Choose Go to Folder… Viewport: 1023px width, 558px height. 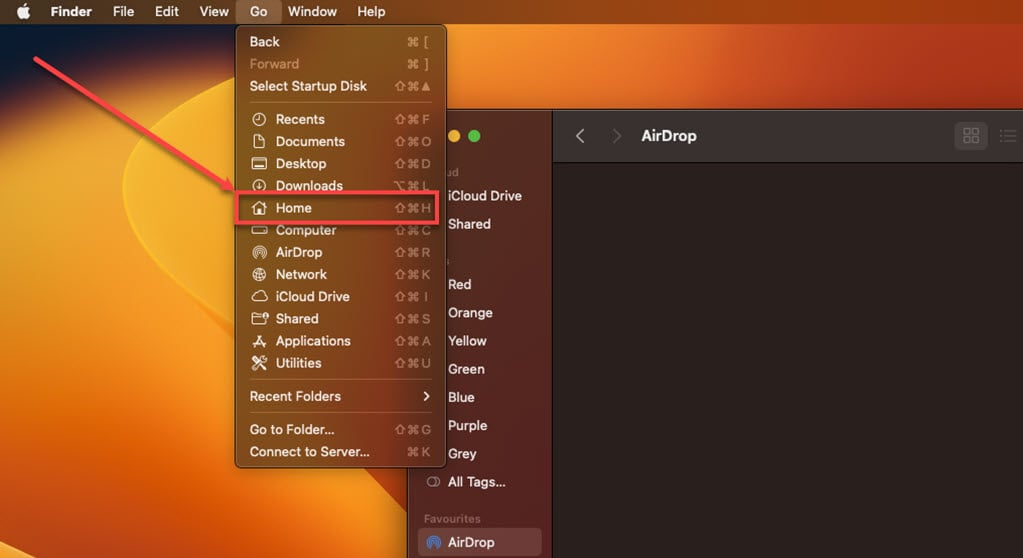341,429
